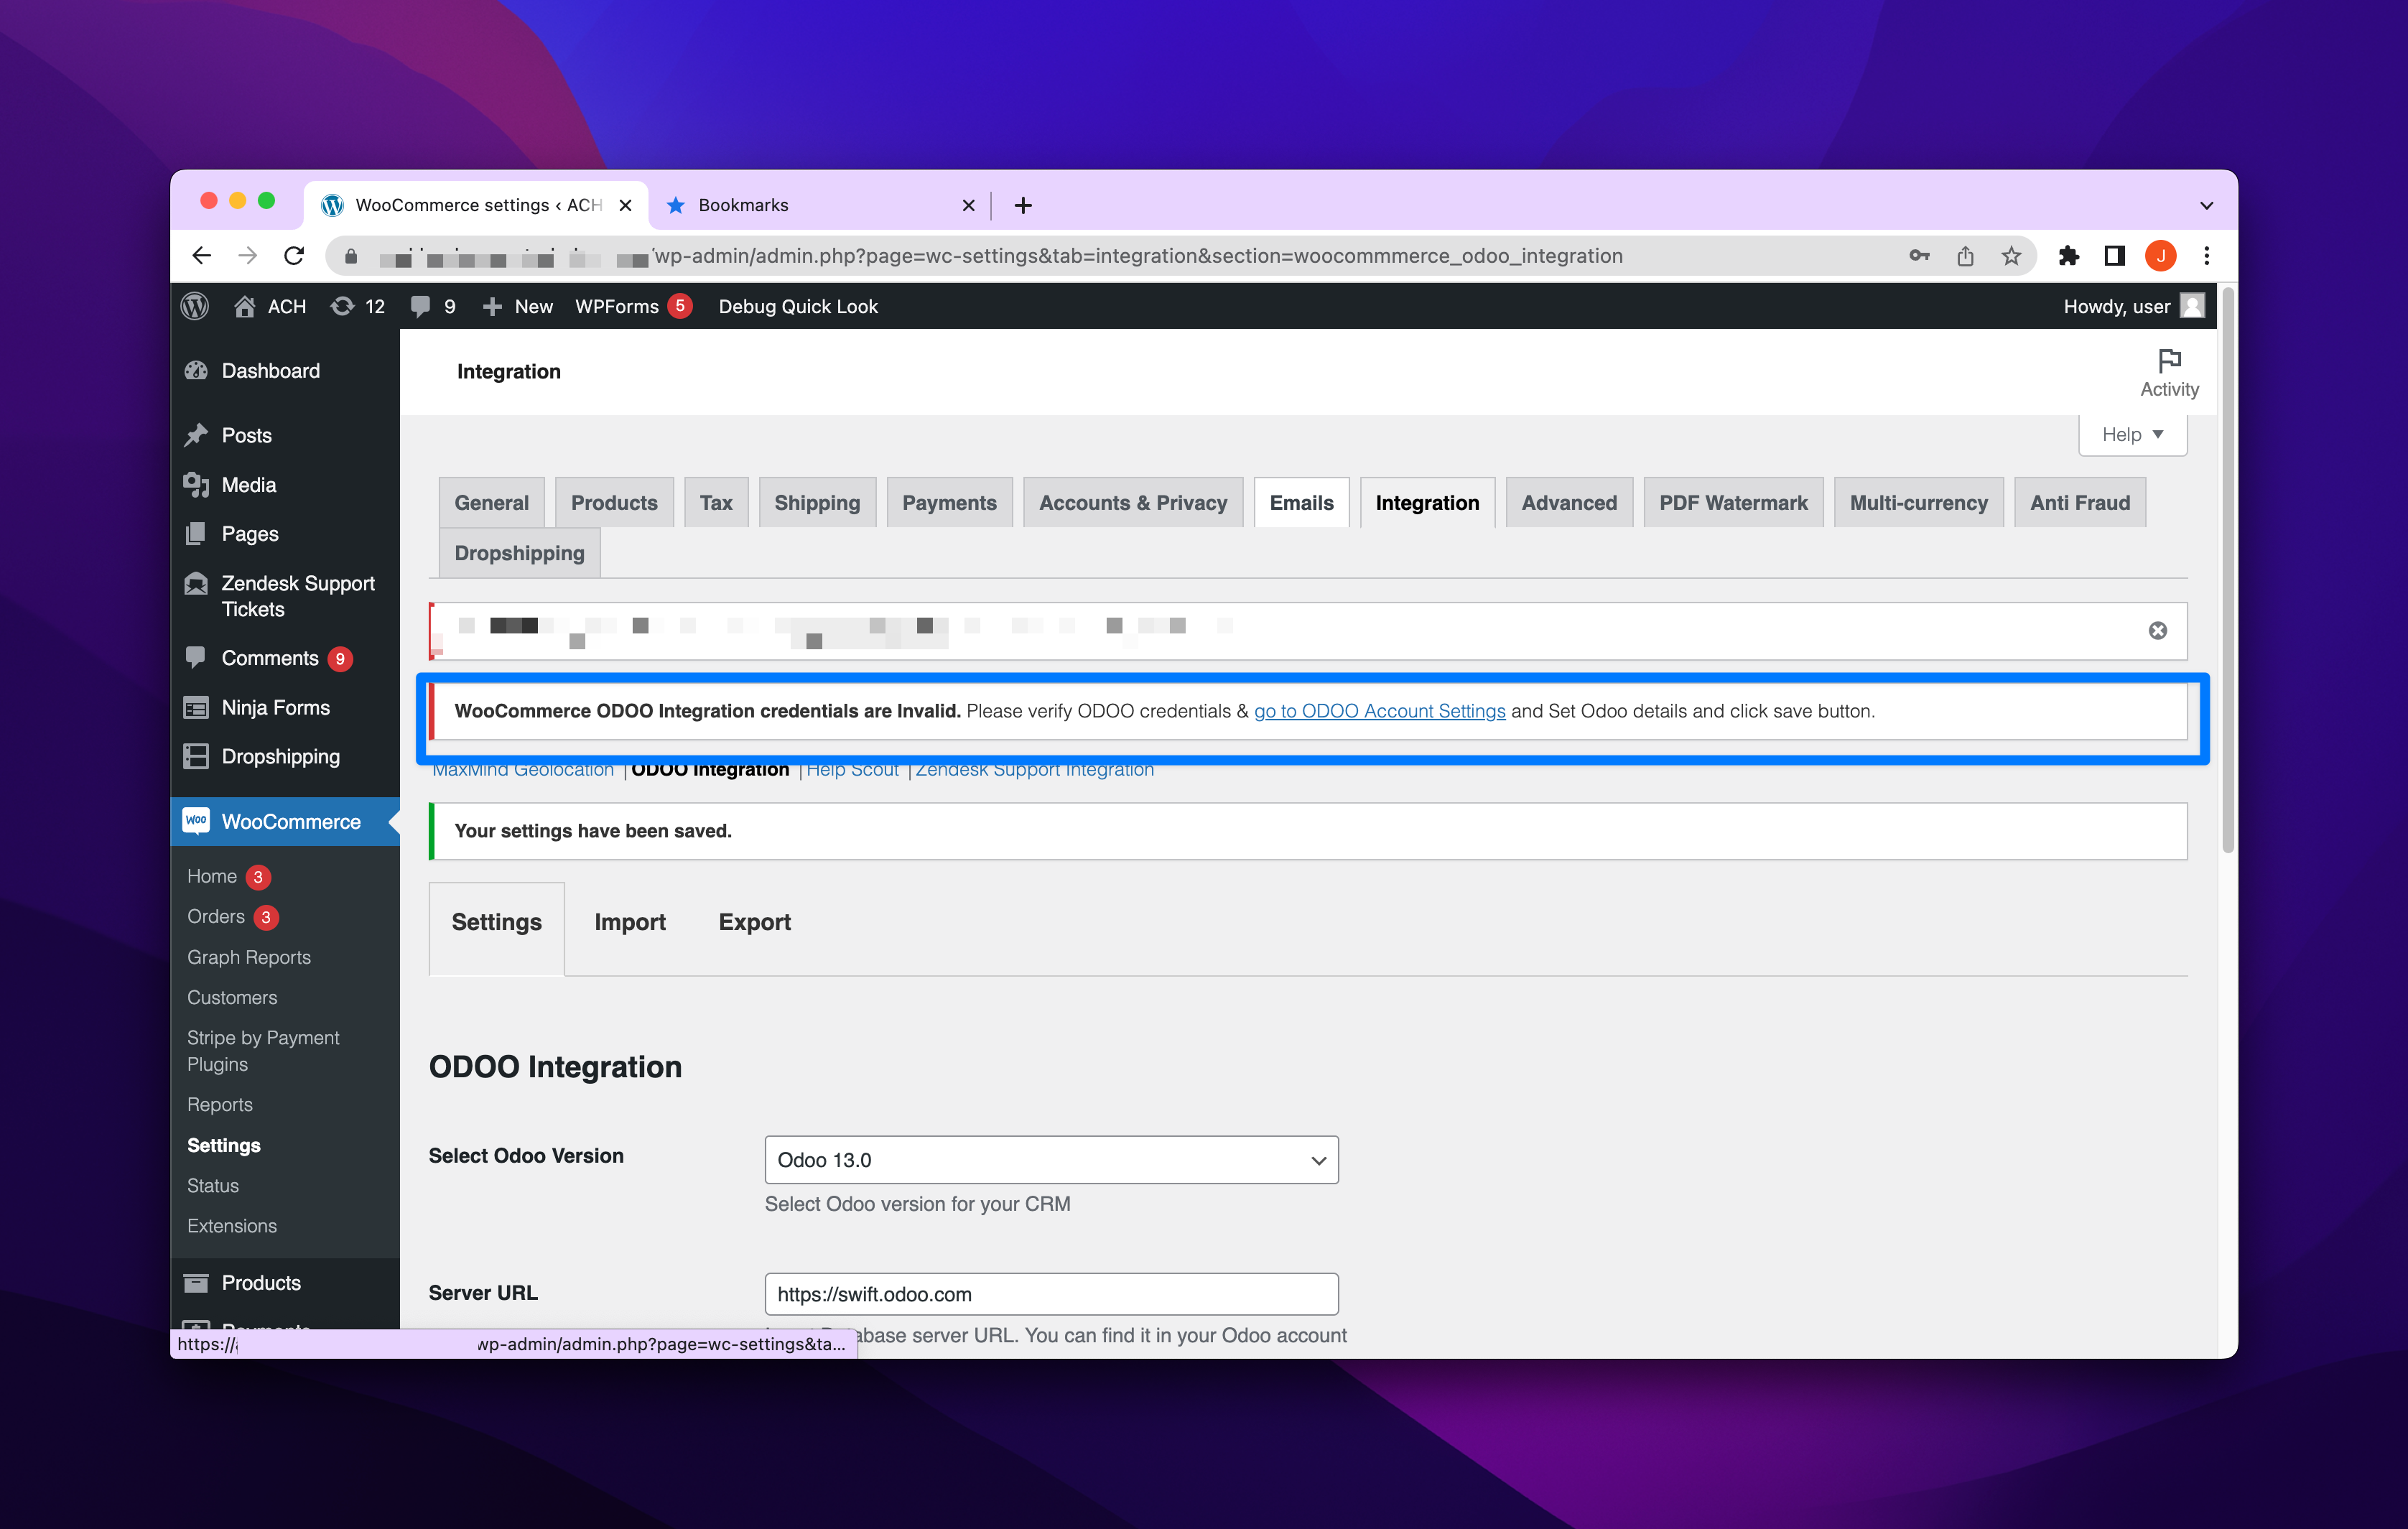Viewport: 2408px width, 1529px height.
Task: Open the Advanced settings tab
Action: pos(1569,503)
